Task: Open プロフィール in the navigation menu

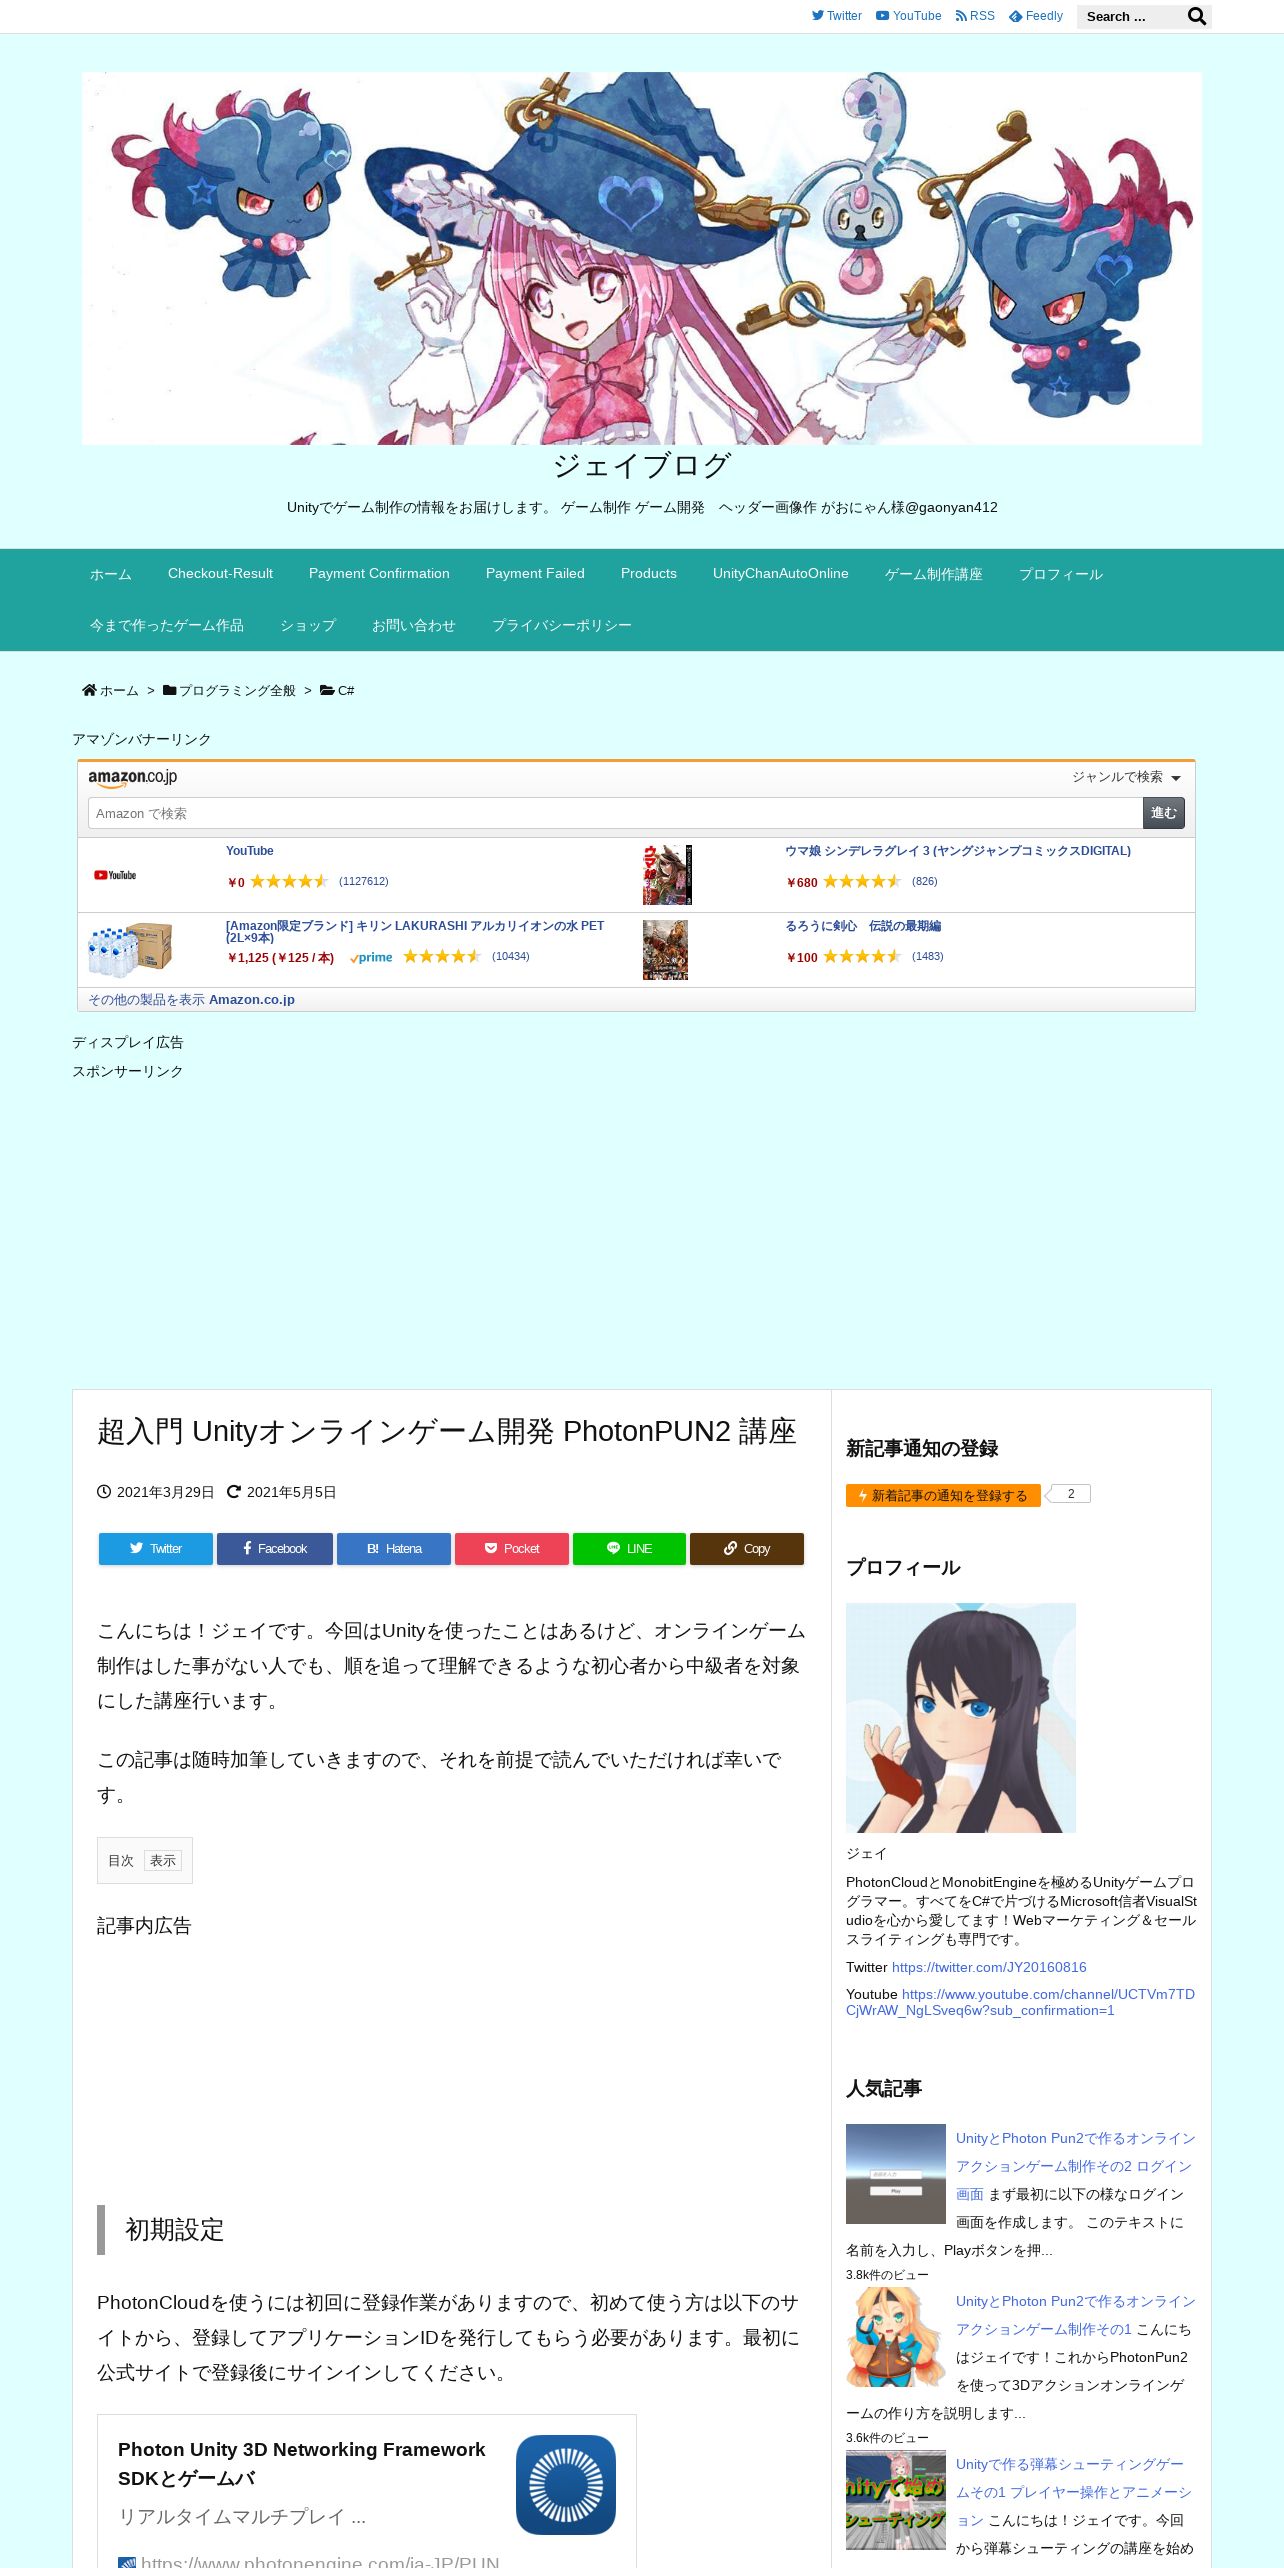Action: [x=1061, y=574]
